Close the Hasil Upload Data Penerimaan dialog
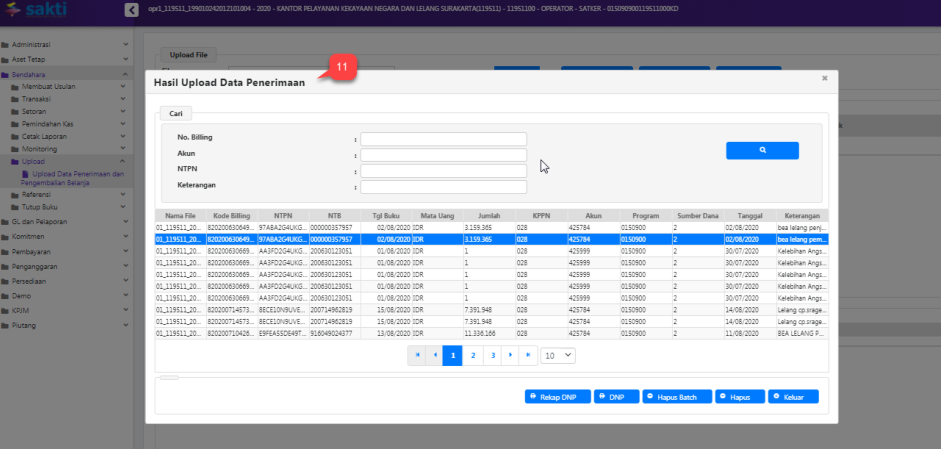 coord(824,77)
